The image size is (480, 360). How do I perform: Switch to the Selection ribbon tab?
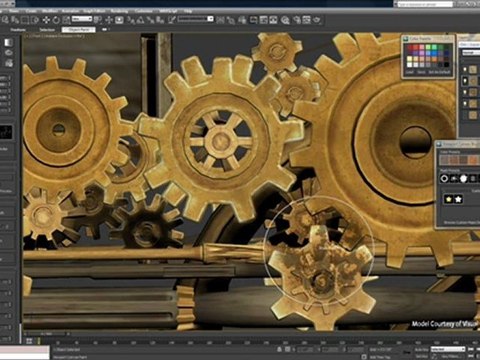coord(47,30)
